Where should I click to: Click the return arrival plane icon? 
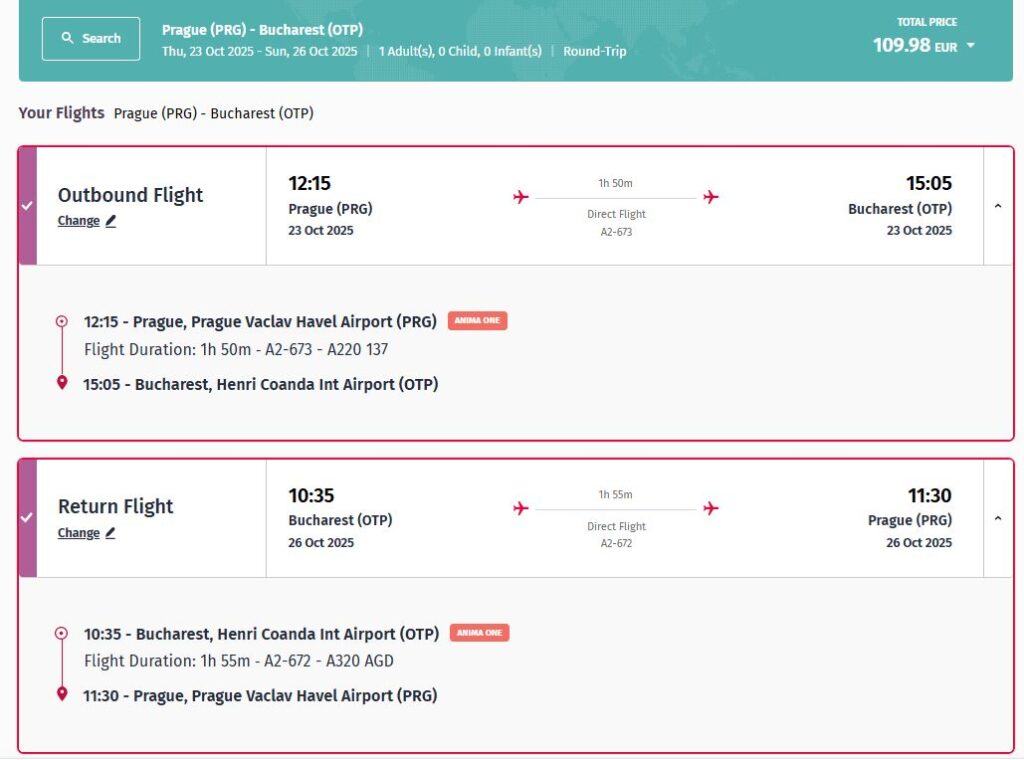coord(711,509)
